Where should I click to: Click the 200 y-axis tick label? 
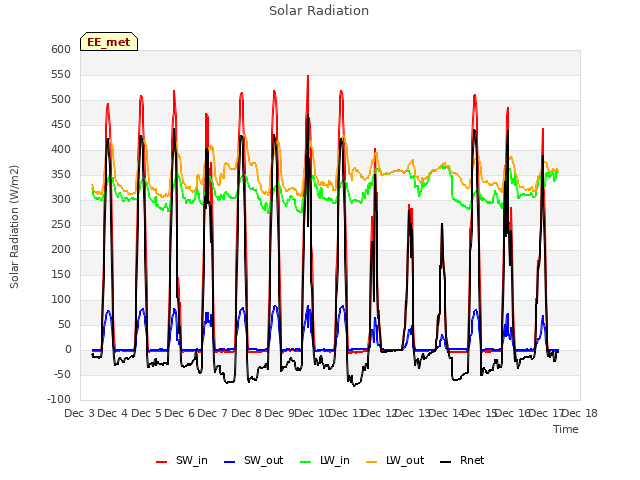61,249
